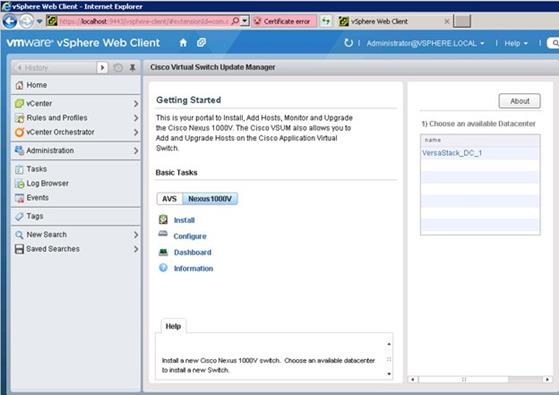Switch to the AVS toggle tab

click(169, 199)
